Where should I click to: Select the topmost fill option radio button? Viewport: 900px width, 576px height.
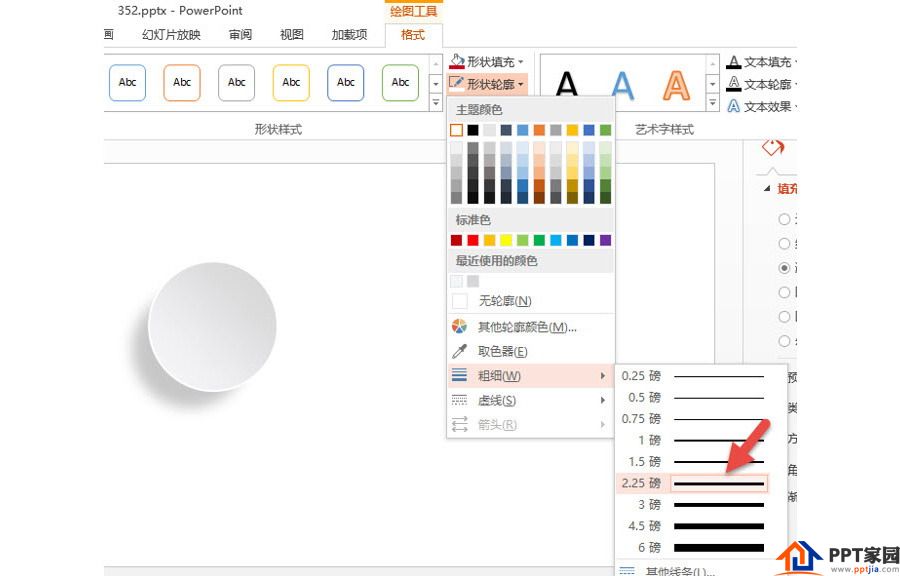click(784, 219)
